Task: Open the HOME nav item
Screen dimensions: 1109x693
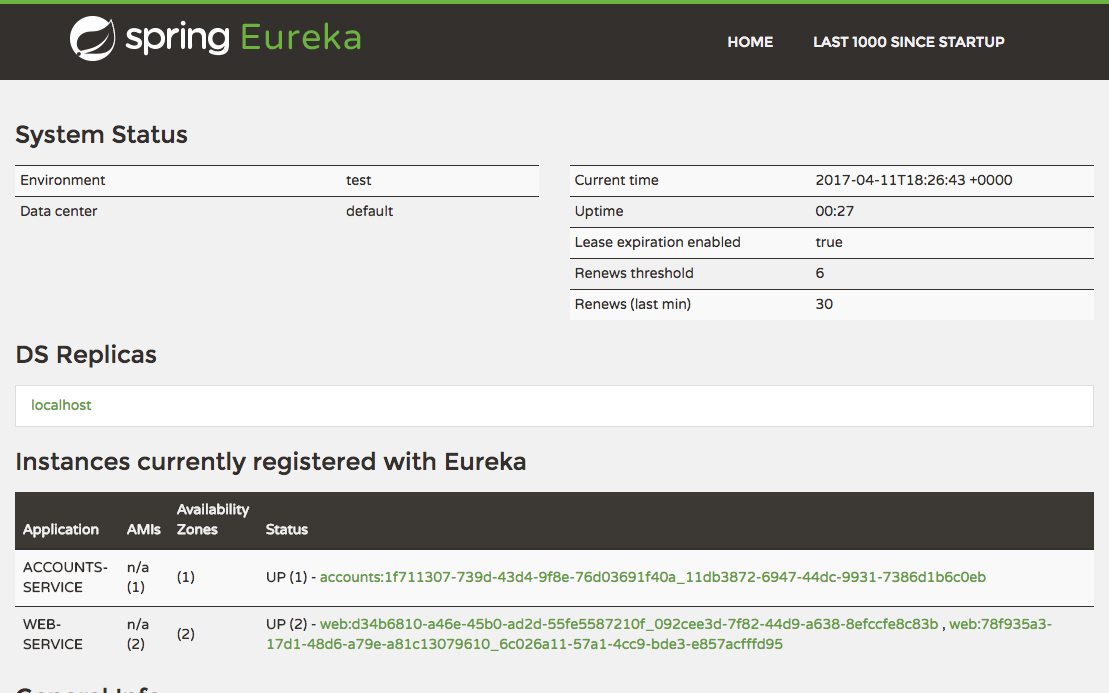Action: [750, 42]
